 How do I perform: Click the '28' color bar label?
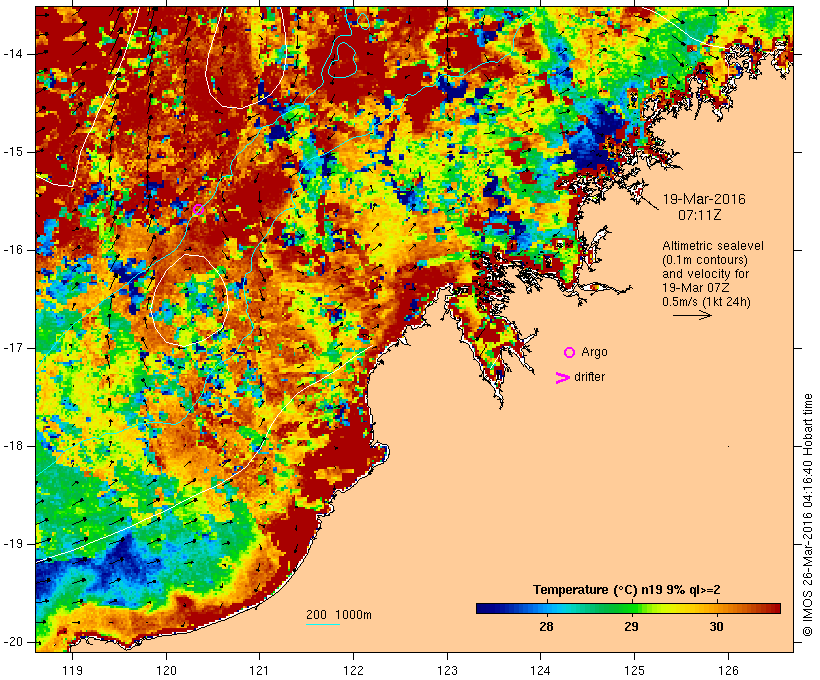(x=546, y=627)
